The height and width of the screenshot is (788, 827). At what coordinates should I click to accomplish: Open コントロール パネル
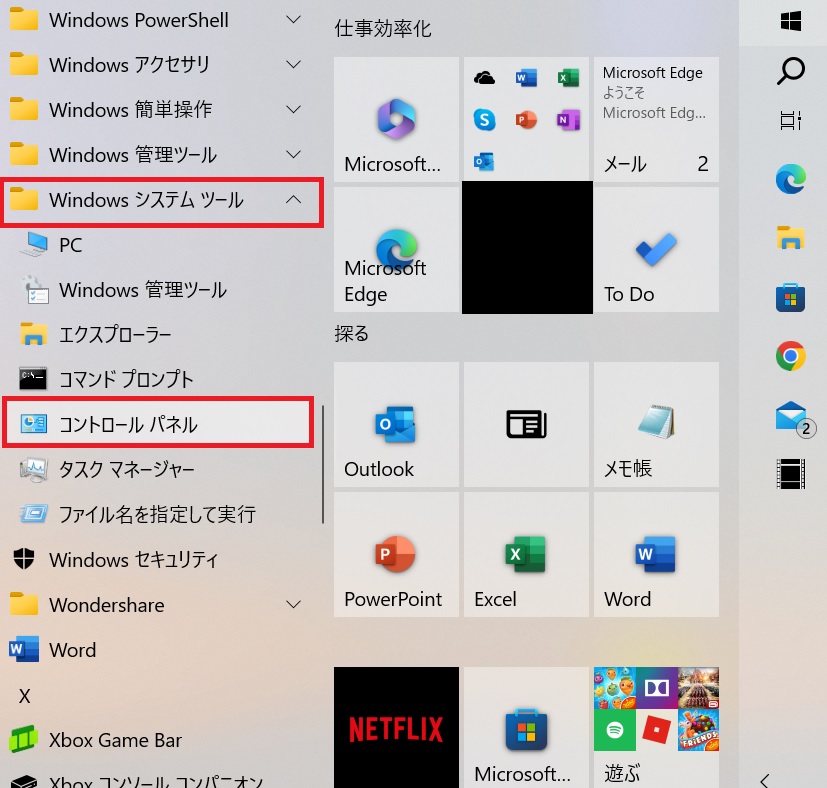[x=158, y=423]
